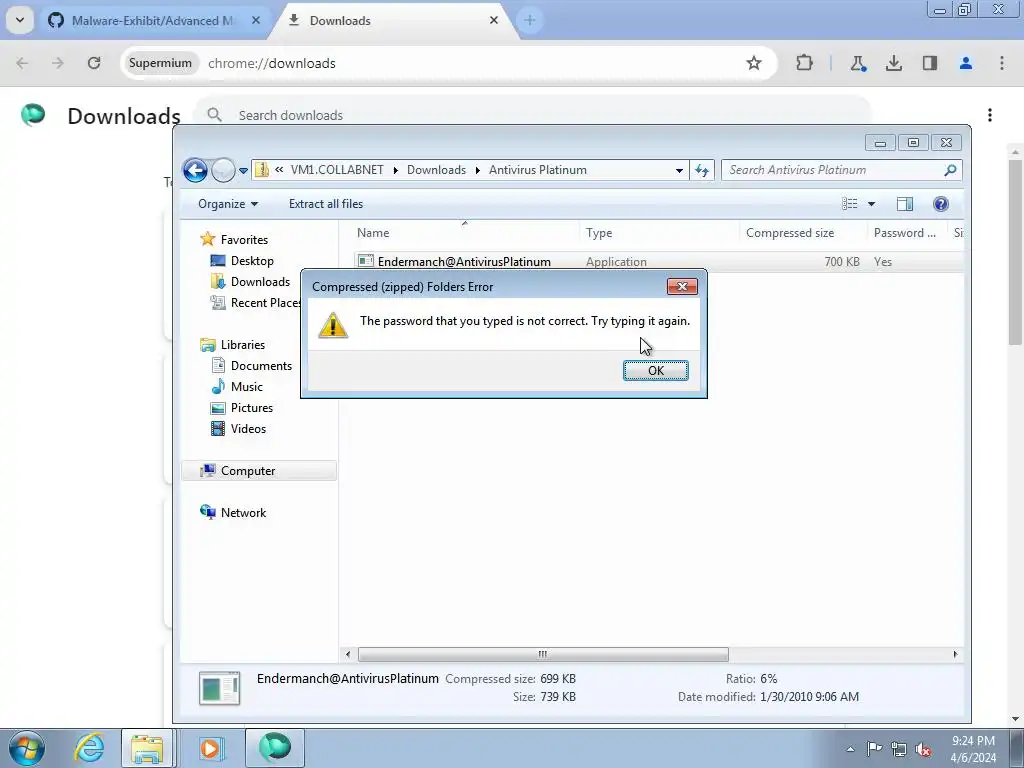Sort by the Type column header
This screenshot has height=768, width=1024.
pos(658,232)
